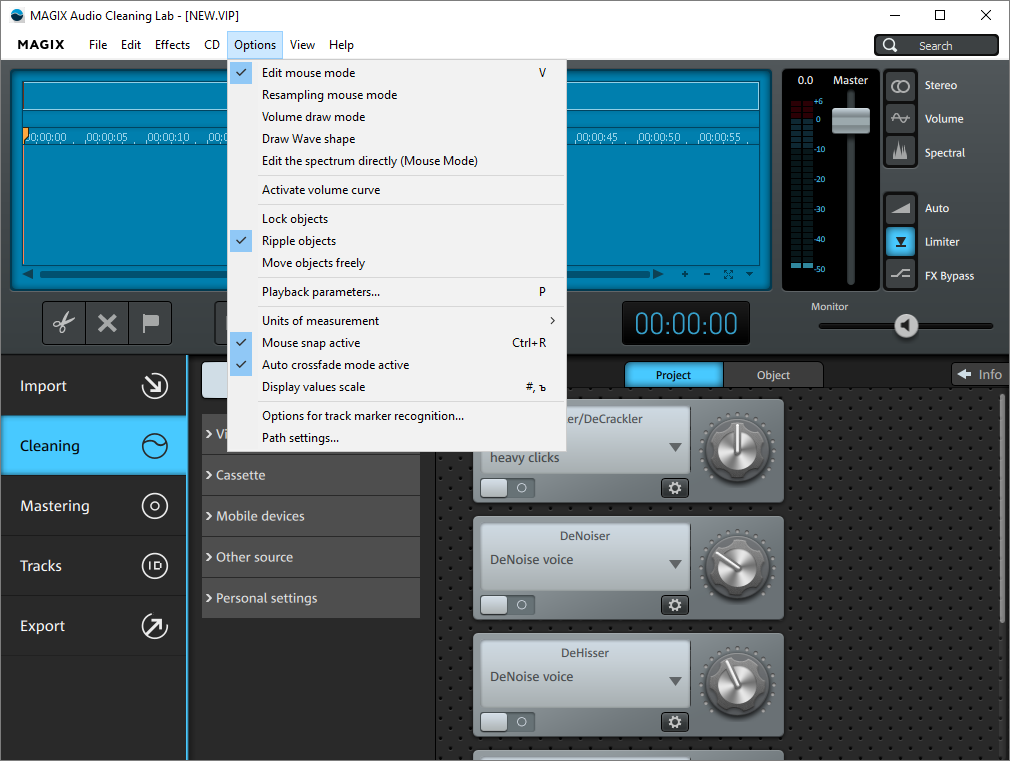Open the DeNoiser preset dropdown
Image resolution: width=1010 pixels, height=761 pixels.
point(674,564)
